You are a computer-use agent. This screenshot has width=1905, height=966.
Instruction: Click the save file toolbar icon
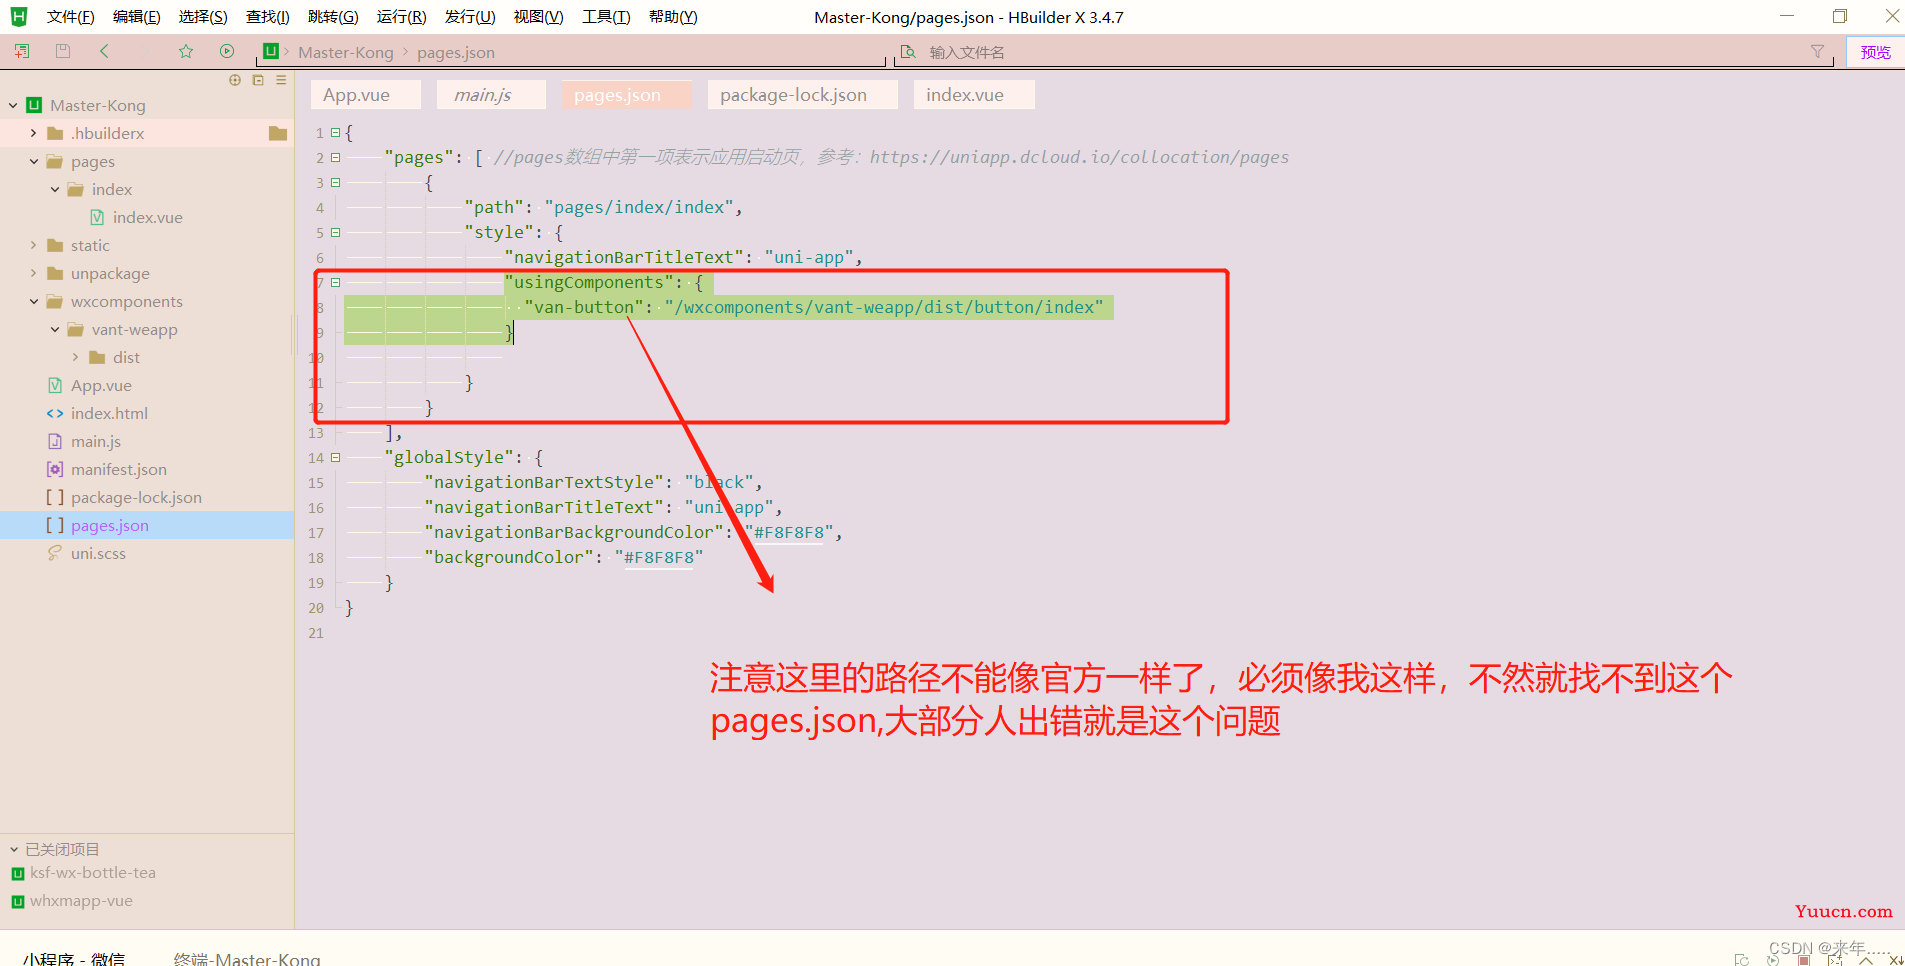click(63, 51)
